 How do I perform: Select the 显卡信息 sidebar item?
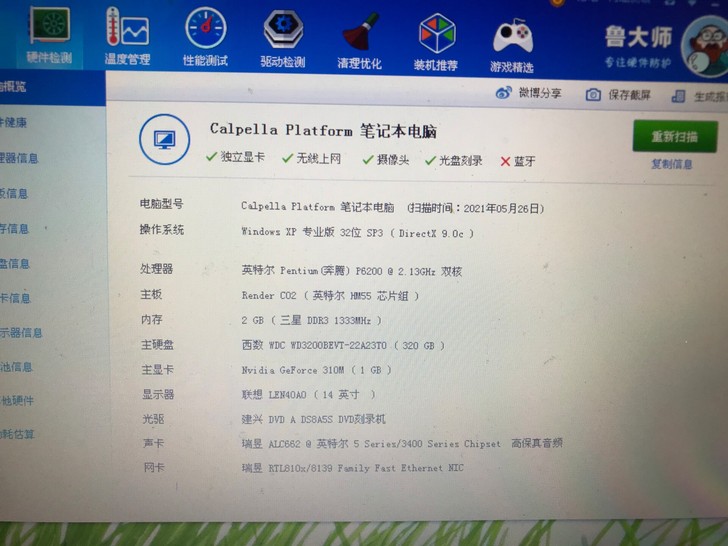tap(15, 298)
